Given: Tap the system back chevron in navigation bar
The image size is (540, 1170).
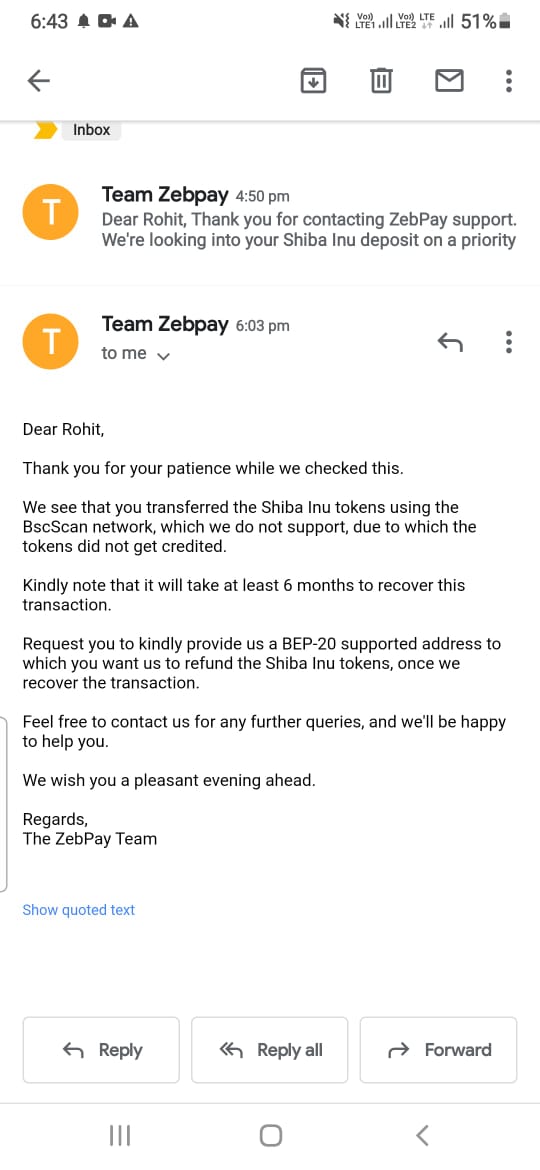Looking at the screenshot, I should (x=422, y=1136).
